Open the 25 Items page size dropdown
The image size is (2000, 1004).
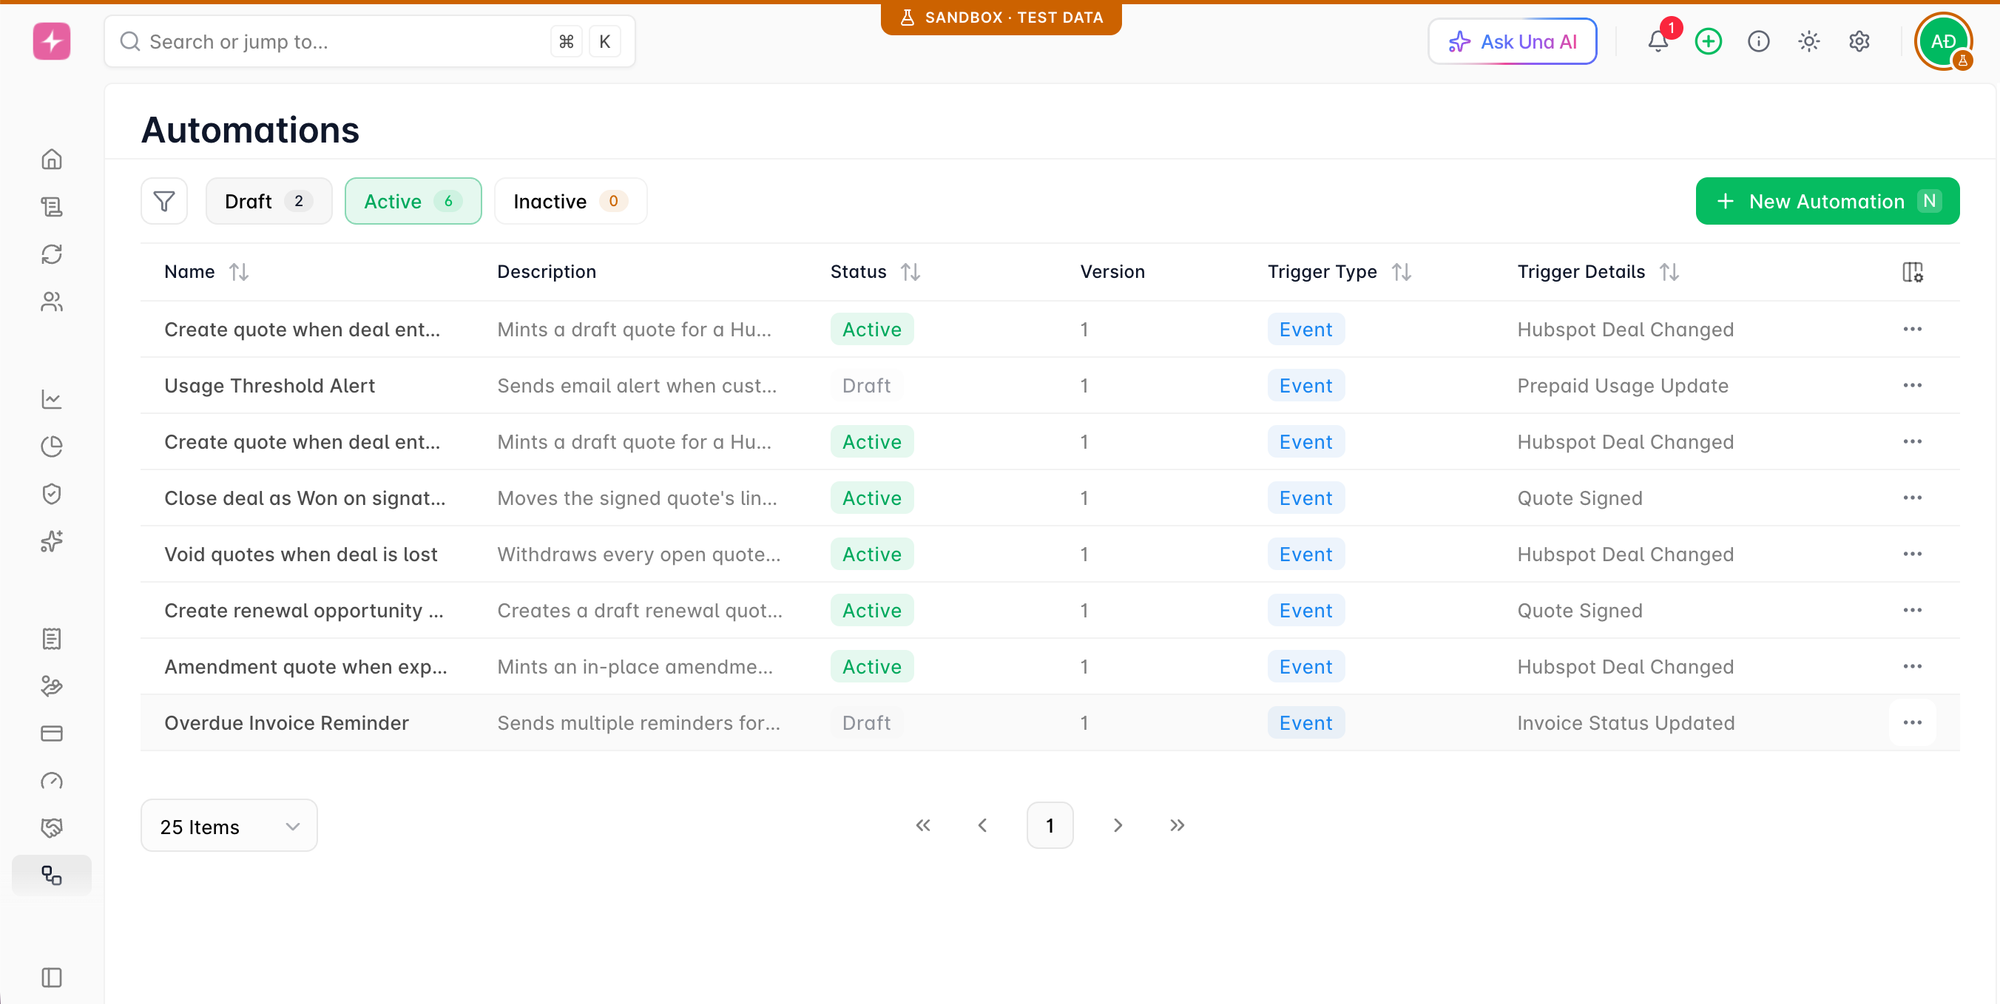click(229, 826)
